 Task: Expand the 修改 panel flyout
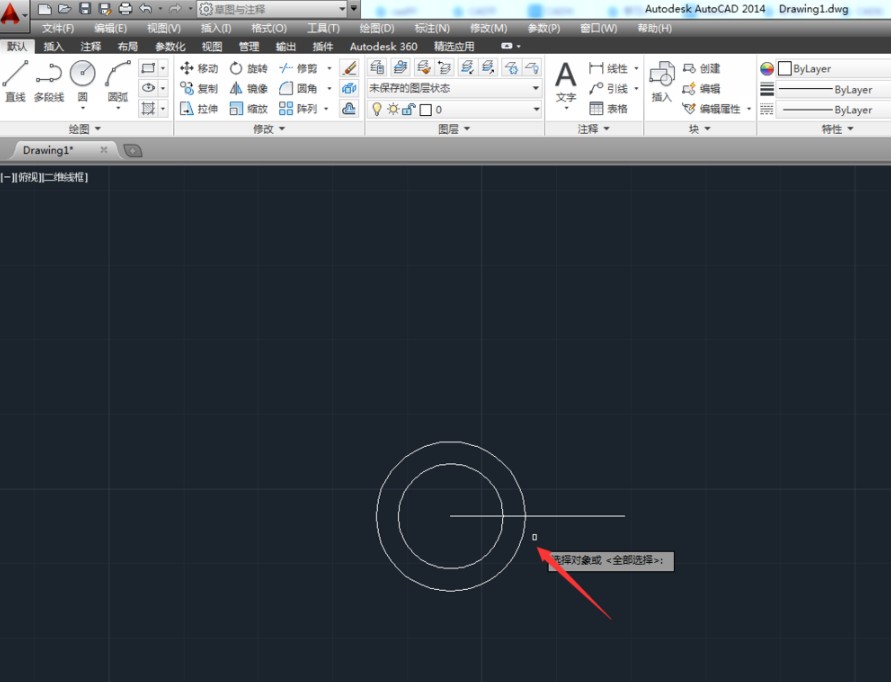pyautogui.click(x=269, y=129)
